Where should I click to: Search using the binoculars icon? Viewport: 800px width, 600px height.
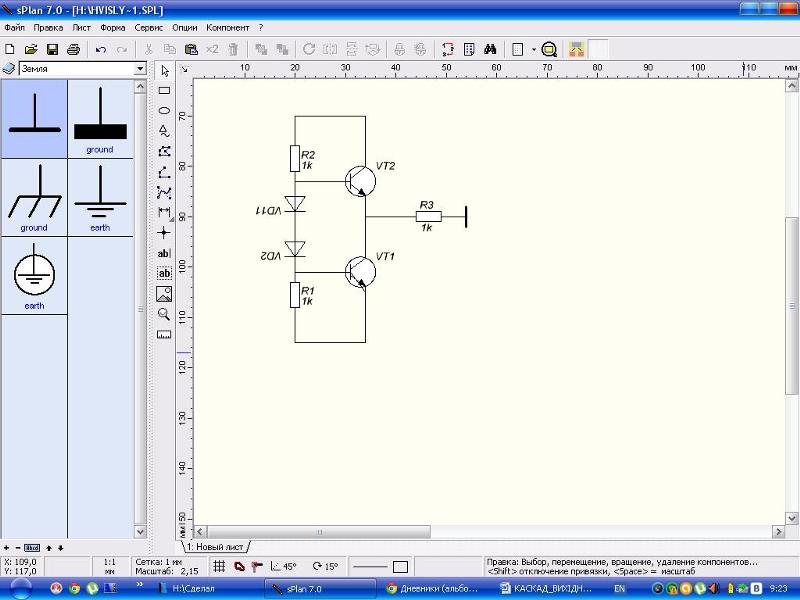coord(490,49)
